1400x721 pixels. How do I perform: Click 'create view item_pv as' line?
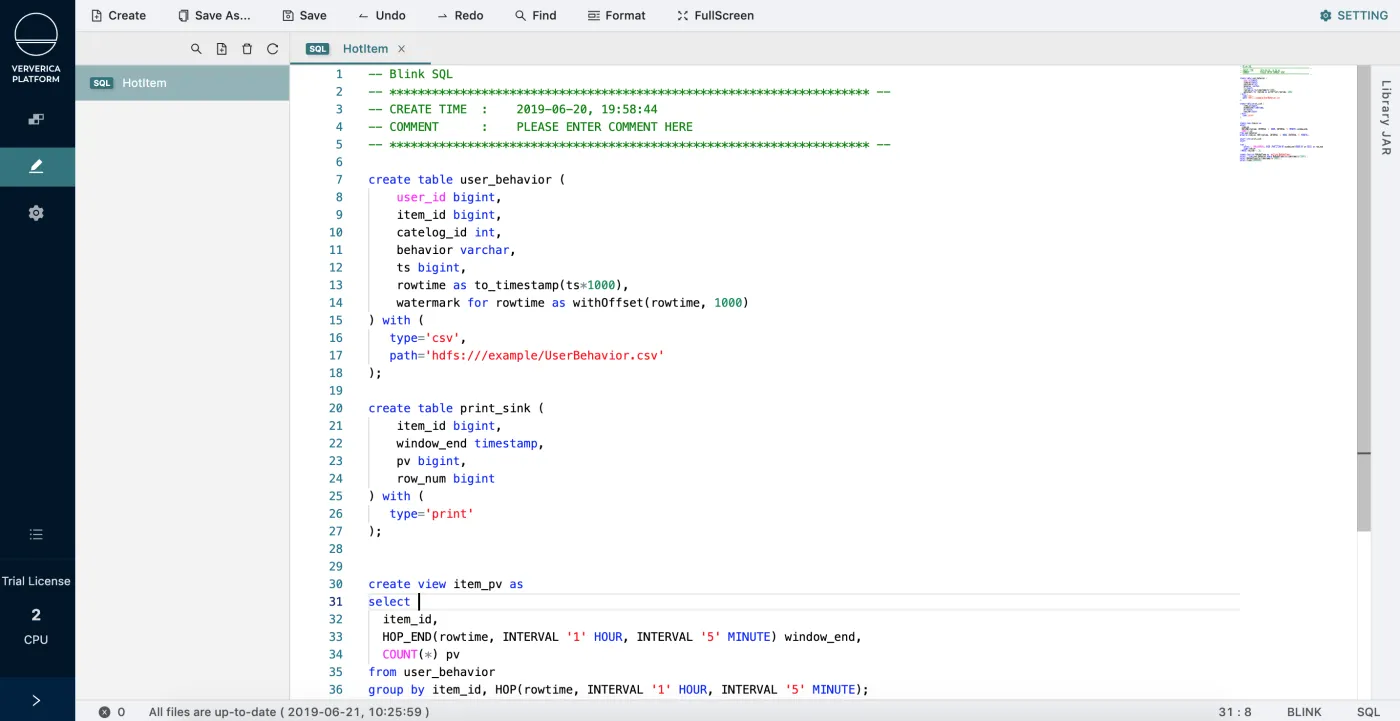point(446,584)
